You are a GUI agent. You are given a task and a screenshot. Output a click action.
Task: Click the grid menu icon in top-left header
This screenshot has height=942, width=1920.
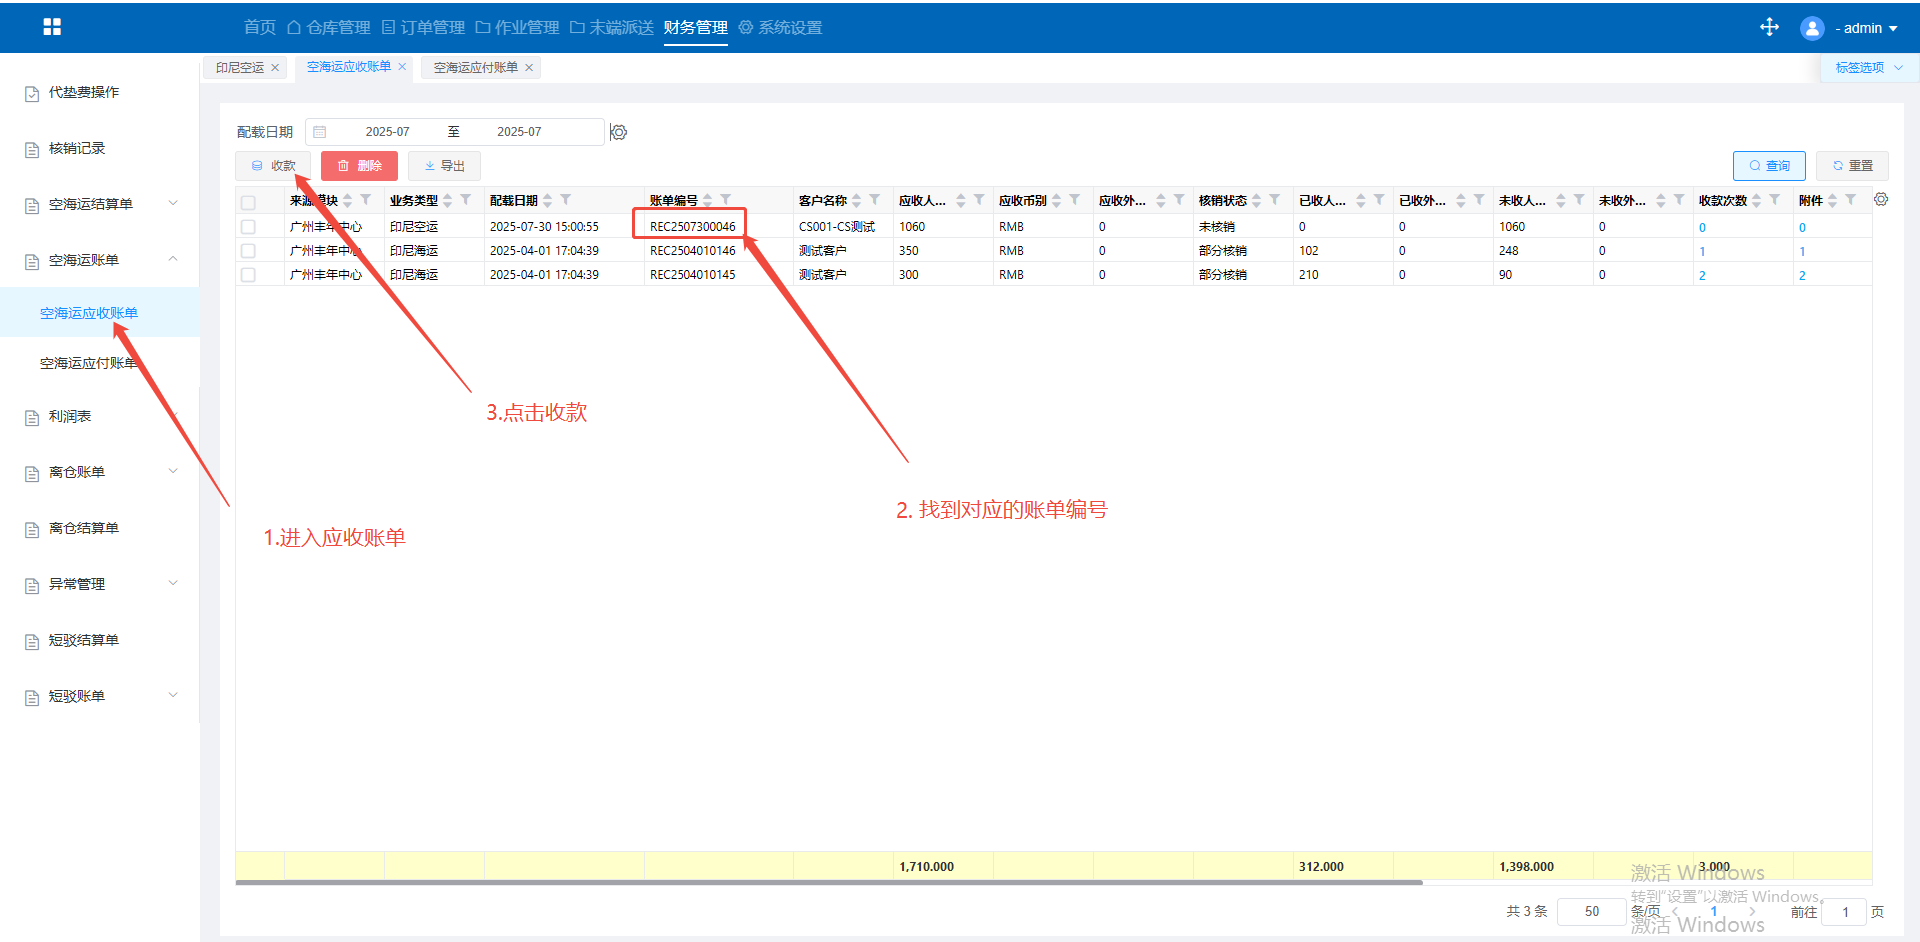click(52, 27)
